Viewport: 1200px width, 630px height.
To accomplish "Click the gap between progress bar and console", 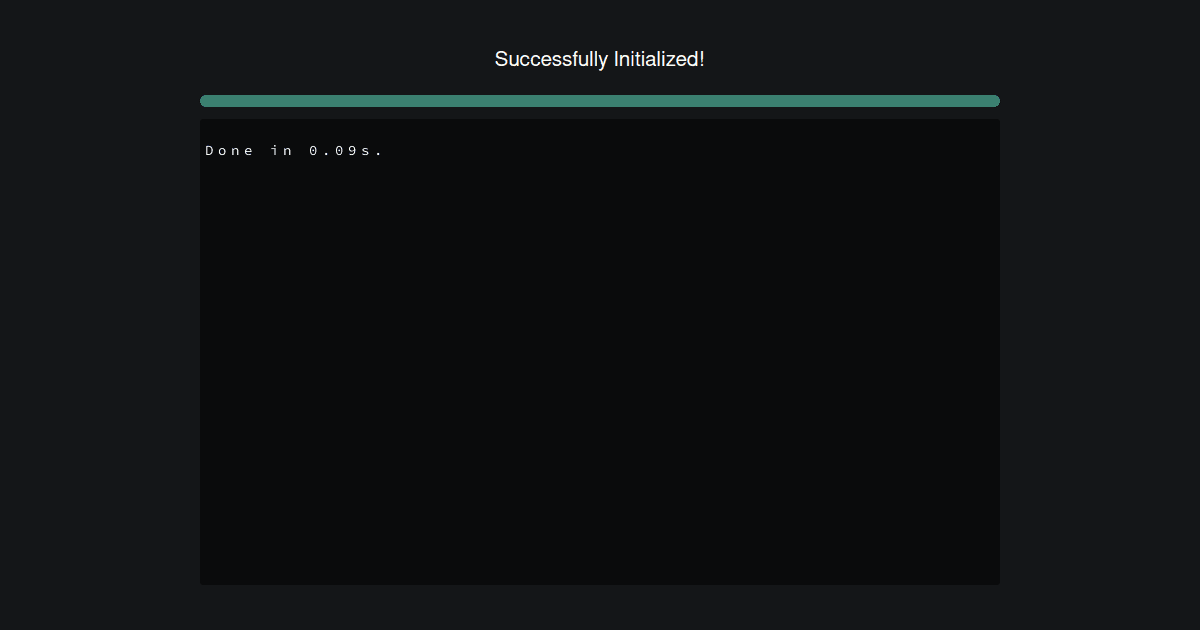I will (600, 113).
